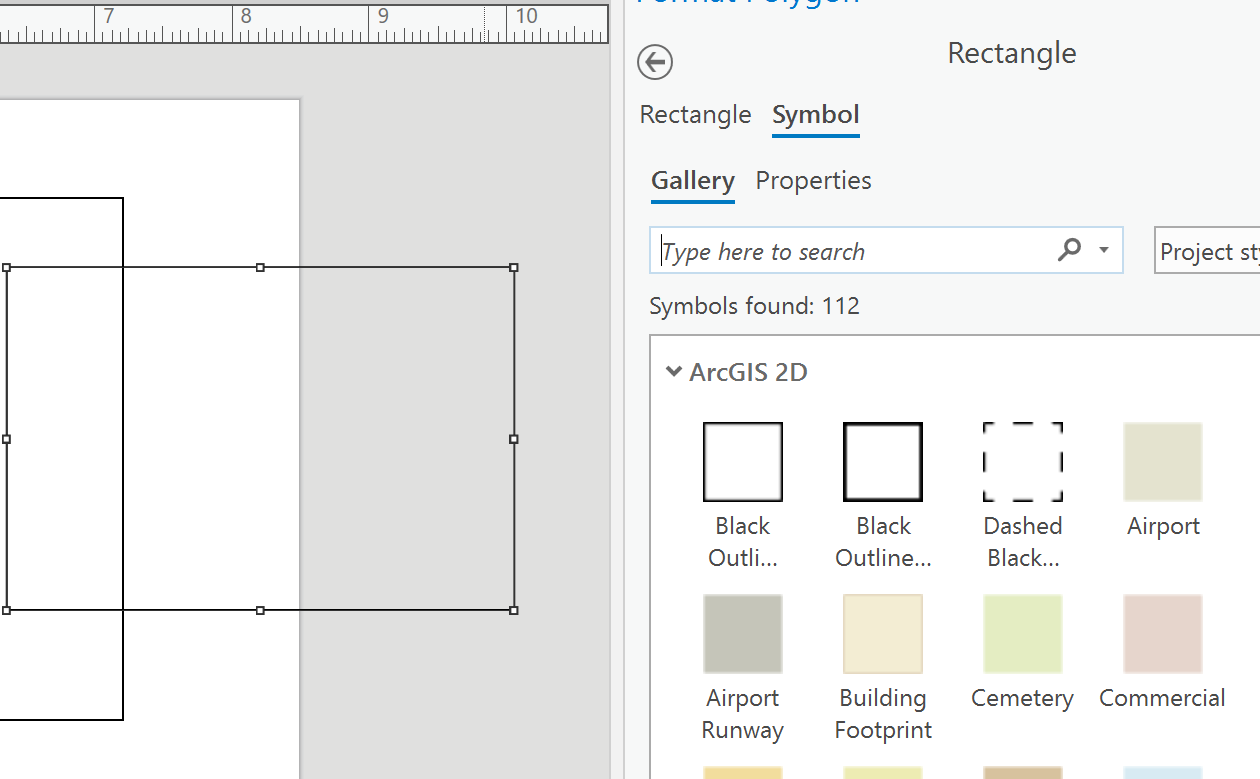
Task: Click the rectangle's right-middle resize handle
Action: [514, 439]
